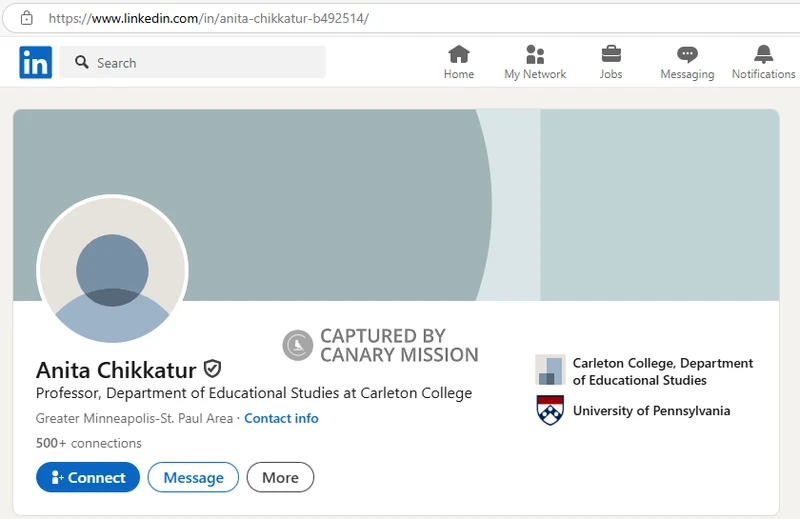Go to the Home label
Viewport: 800px width, 519px height.
point(459,74)
